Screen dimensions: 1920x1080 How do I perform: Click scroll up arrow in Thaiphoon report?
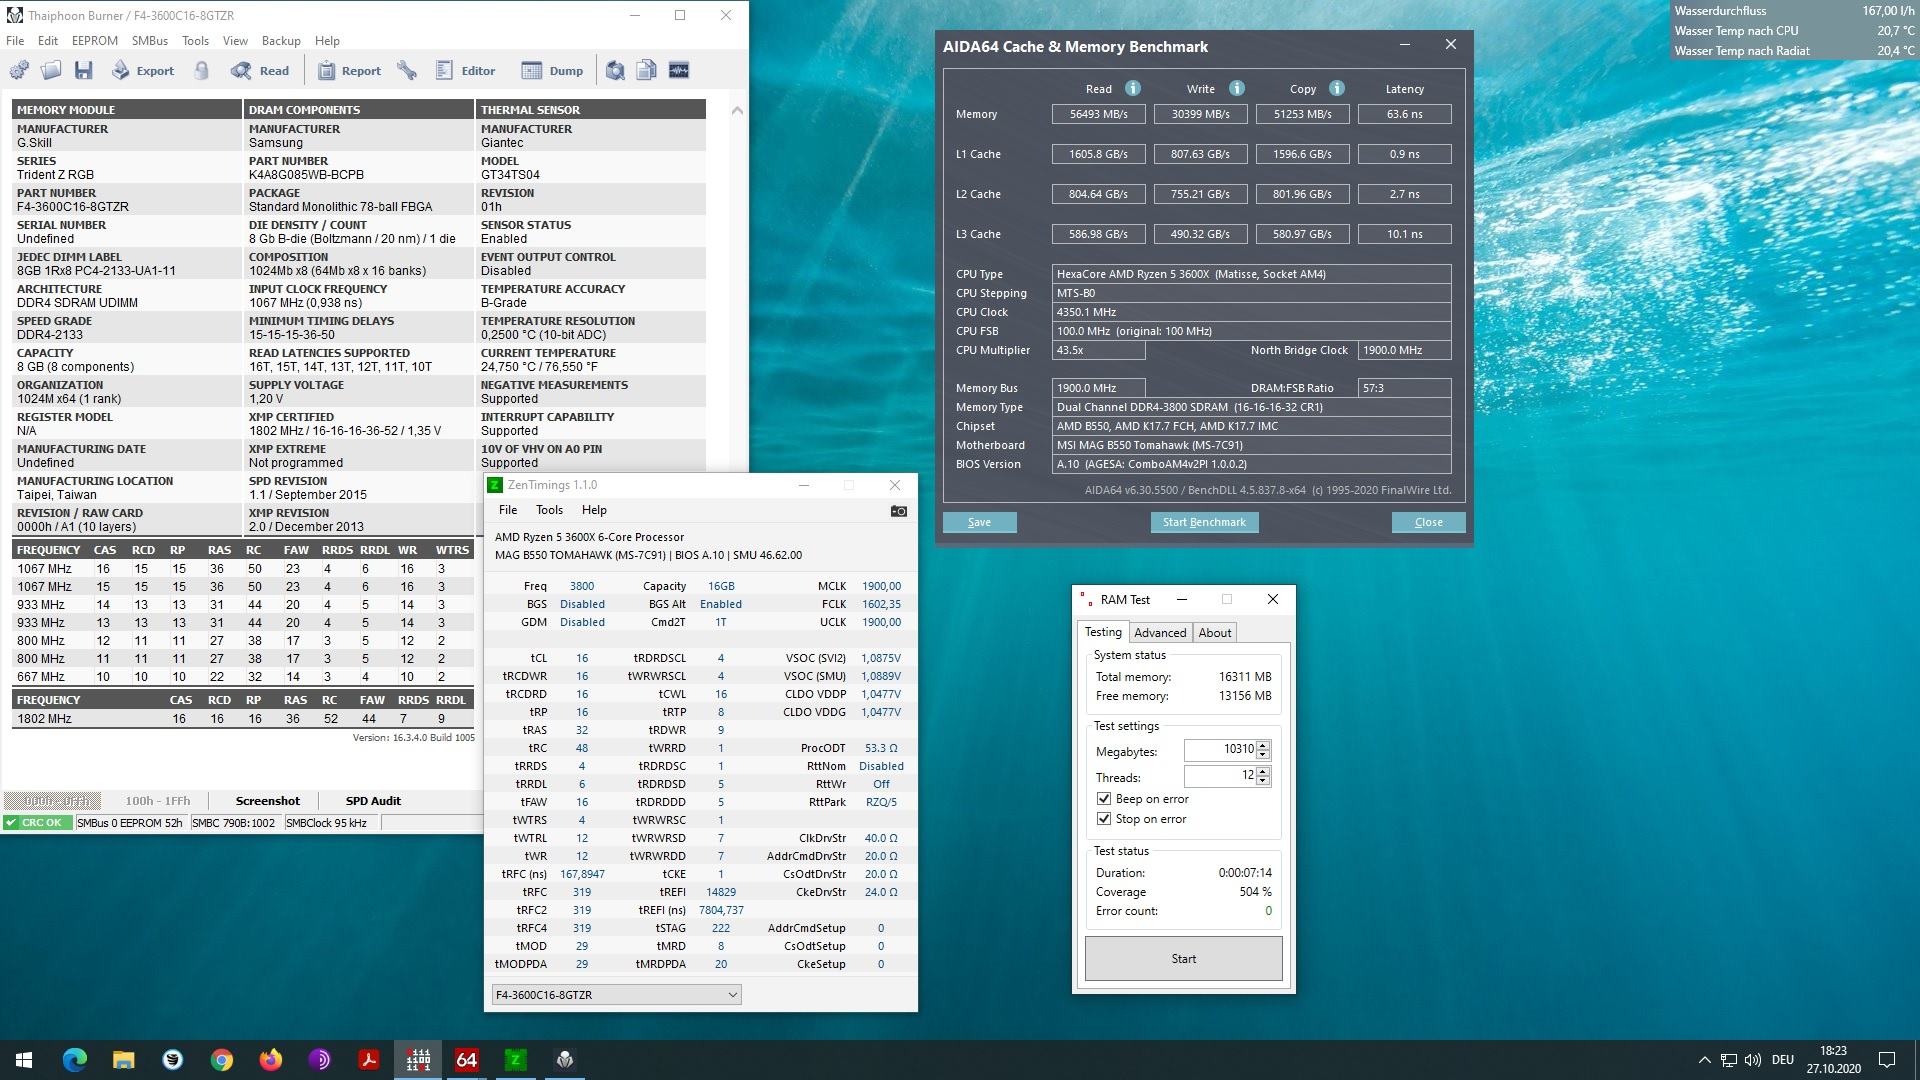point(737,110)
